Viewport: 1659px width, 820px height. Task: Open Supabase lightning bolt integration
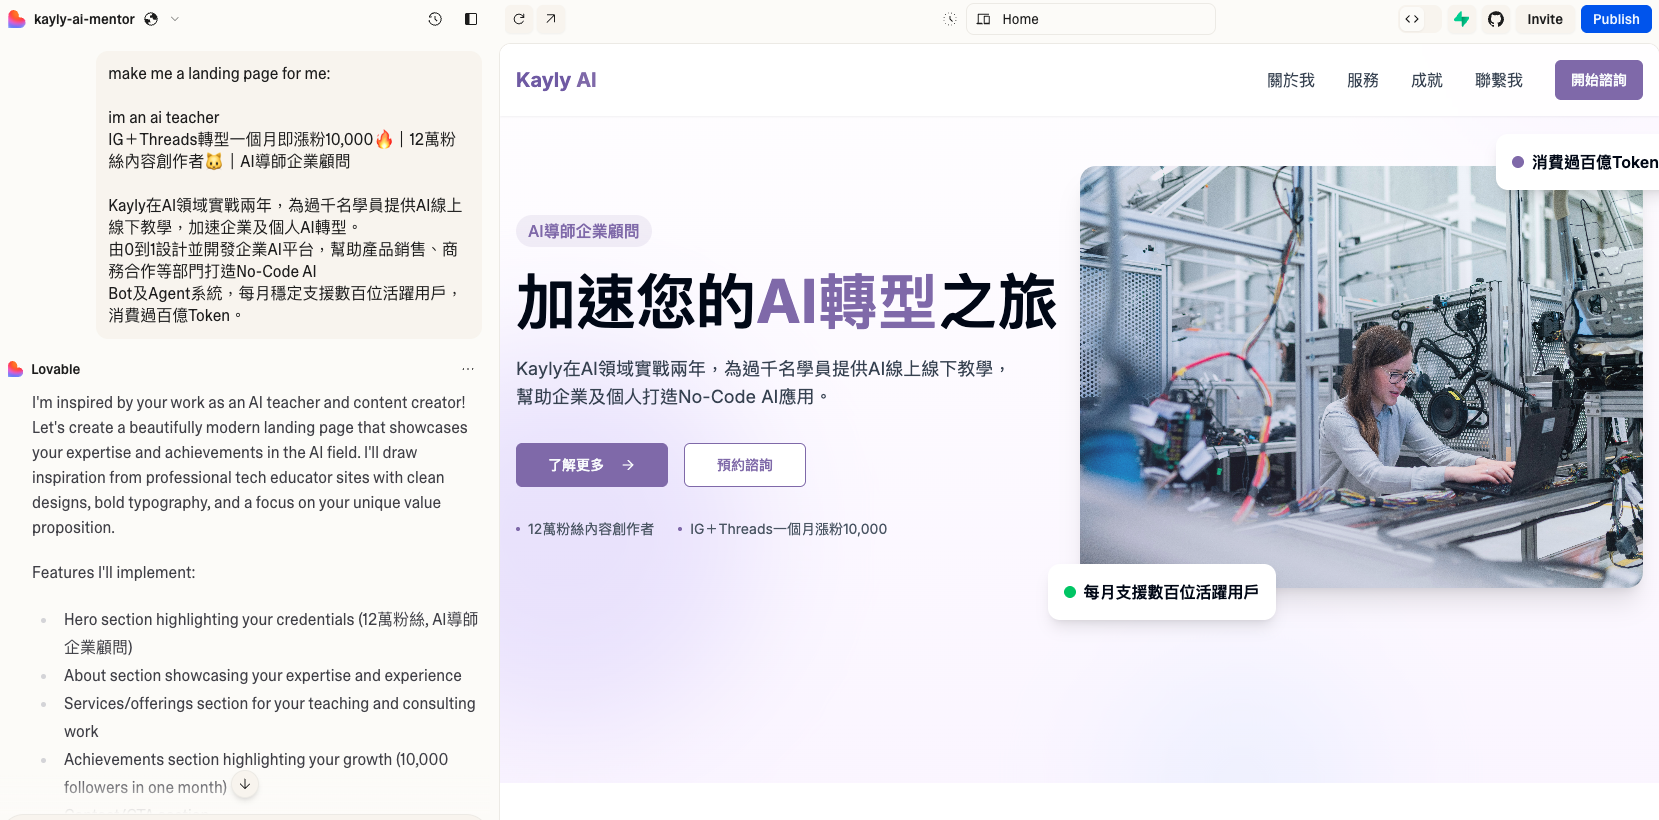[x=1461, y=19]
